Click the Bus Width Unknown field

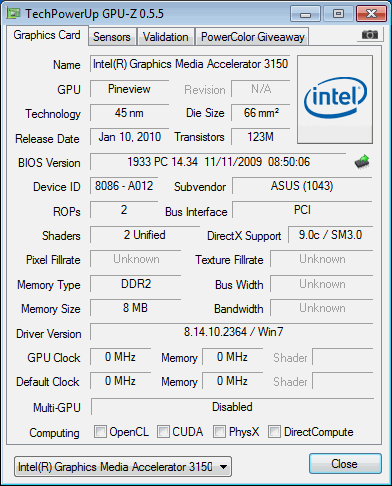(x=321, y=284)
